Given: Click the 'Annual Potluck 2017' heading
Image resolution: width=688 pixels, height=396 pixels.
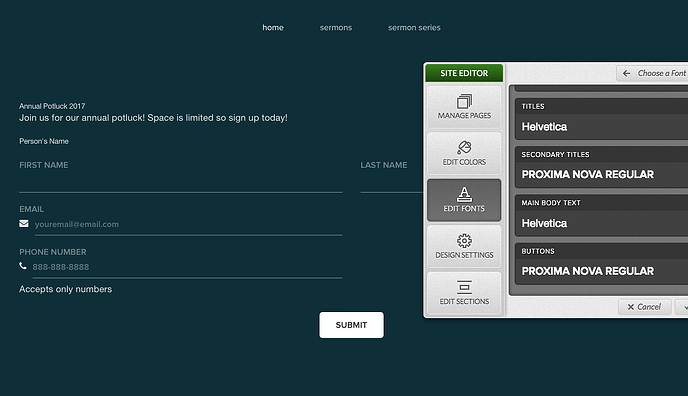Looking at the screenshot, I should (52, 106).
